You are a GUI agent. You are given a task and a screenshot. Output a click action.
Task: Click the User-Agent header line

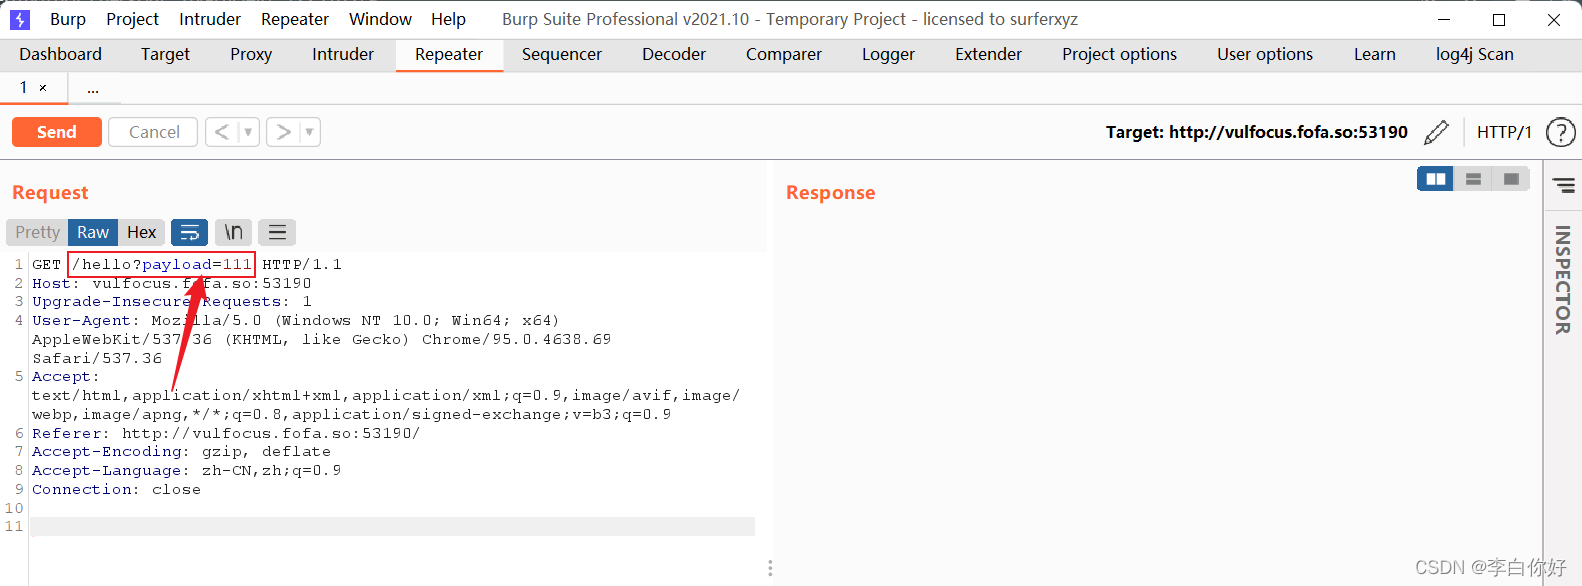[321, 339]
